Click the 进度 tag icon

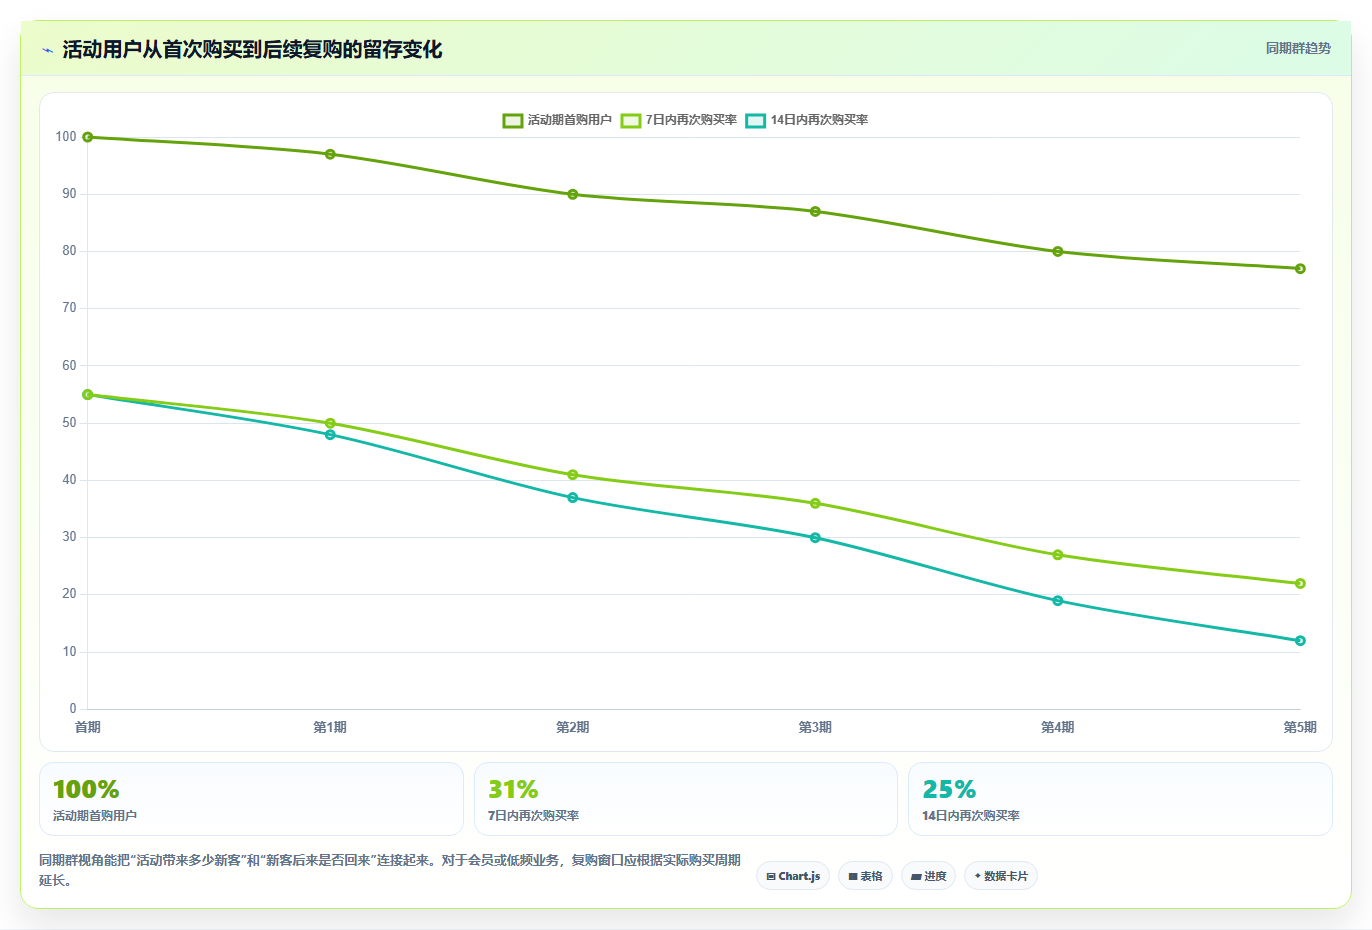tap(916, 876)
